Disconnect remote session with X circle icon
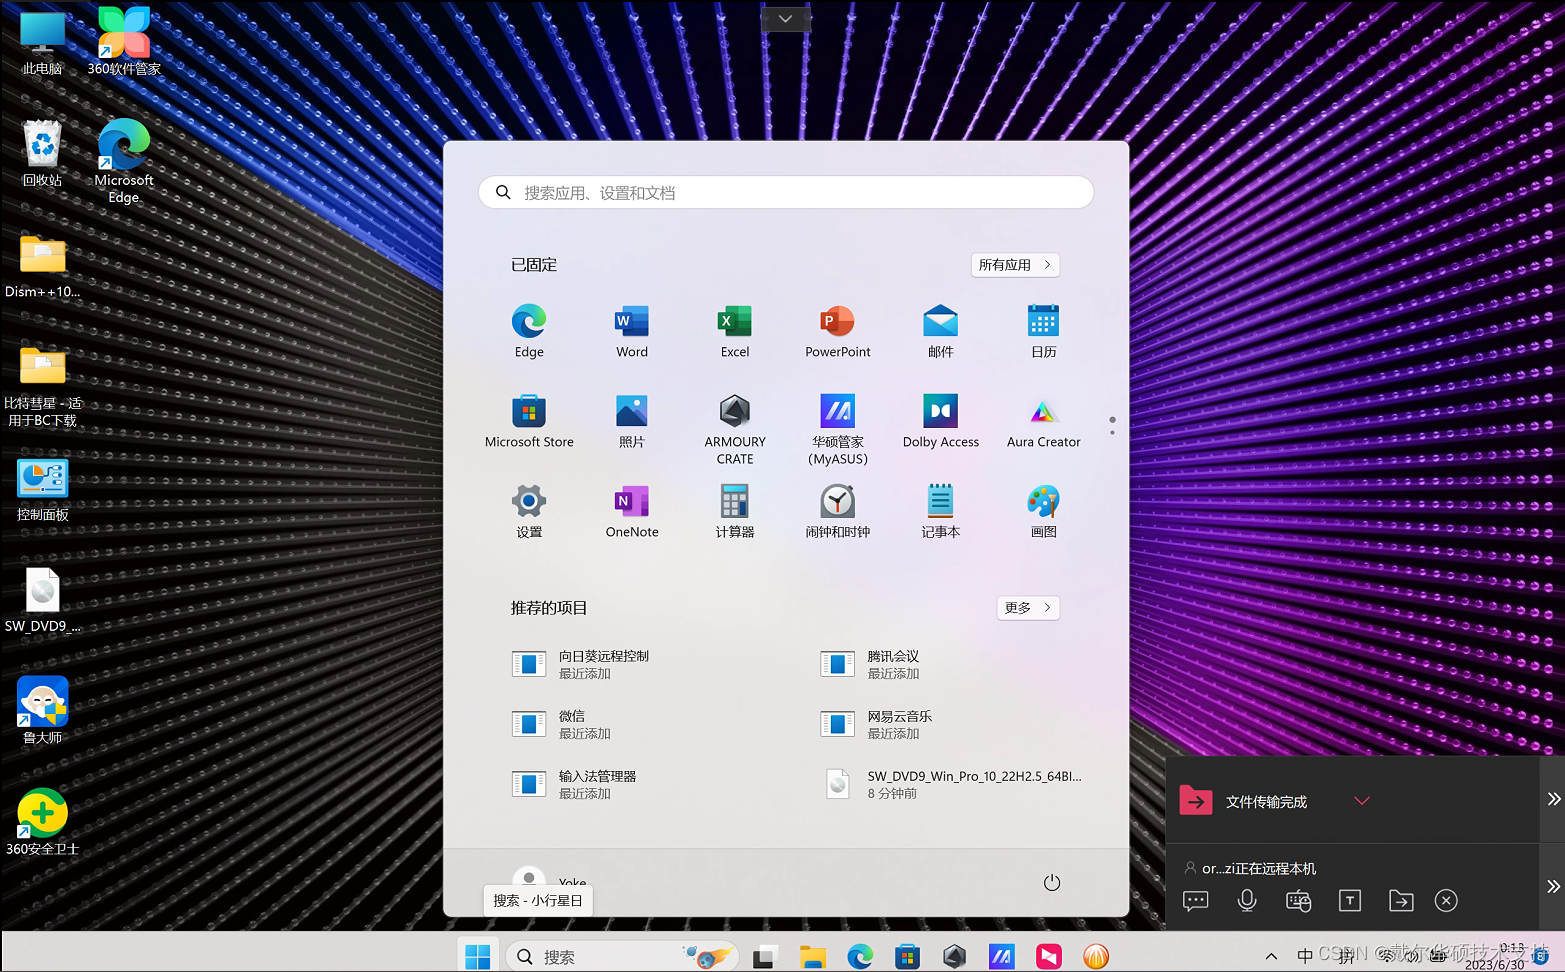The height and width of the screenshot is (972, 1565). (x=1446, y=901)
